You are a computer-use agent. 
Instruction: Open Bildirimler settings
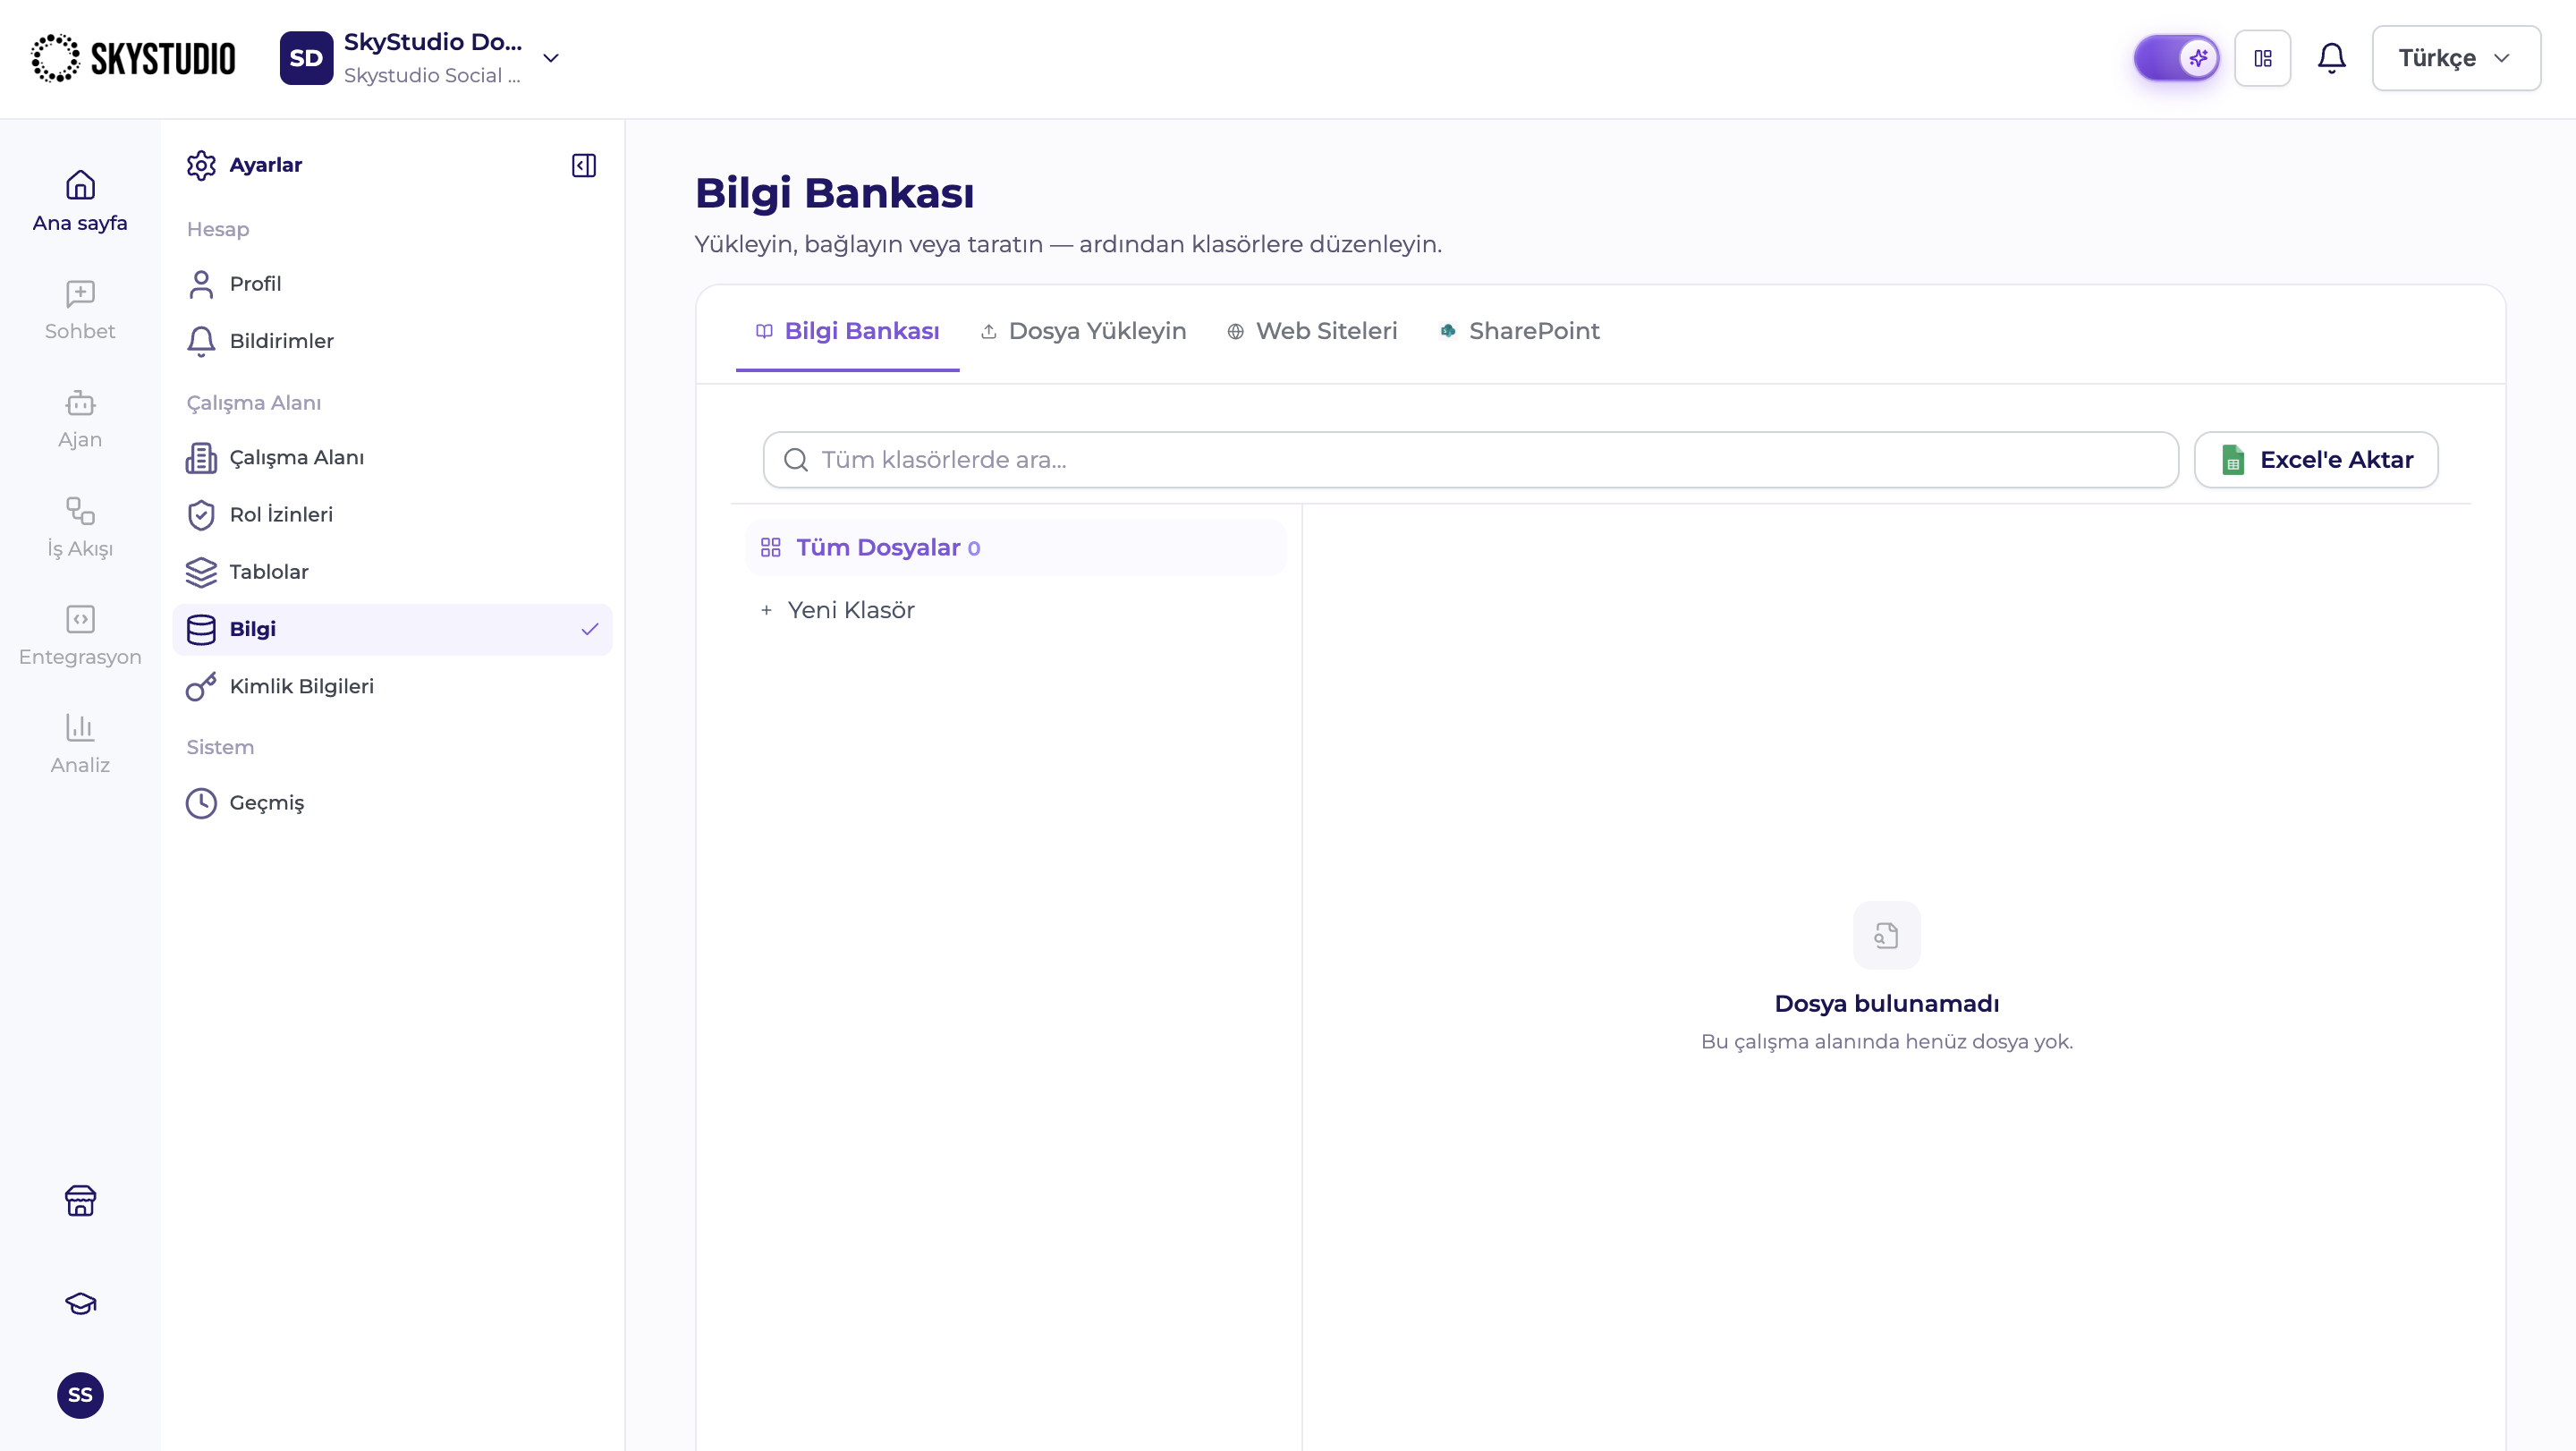(x=392, y=341)
